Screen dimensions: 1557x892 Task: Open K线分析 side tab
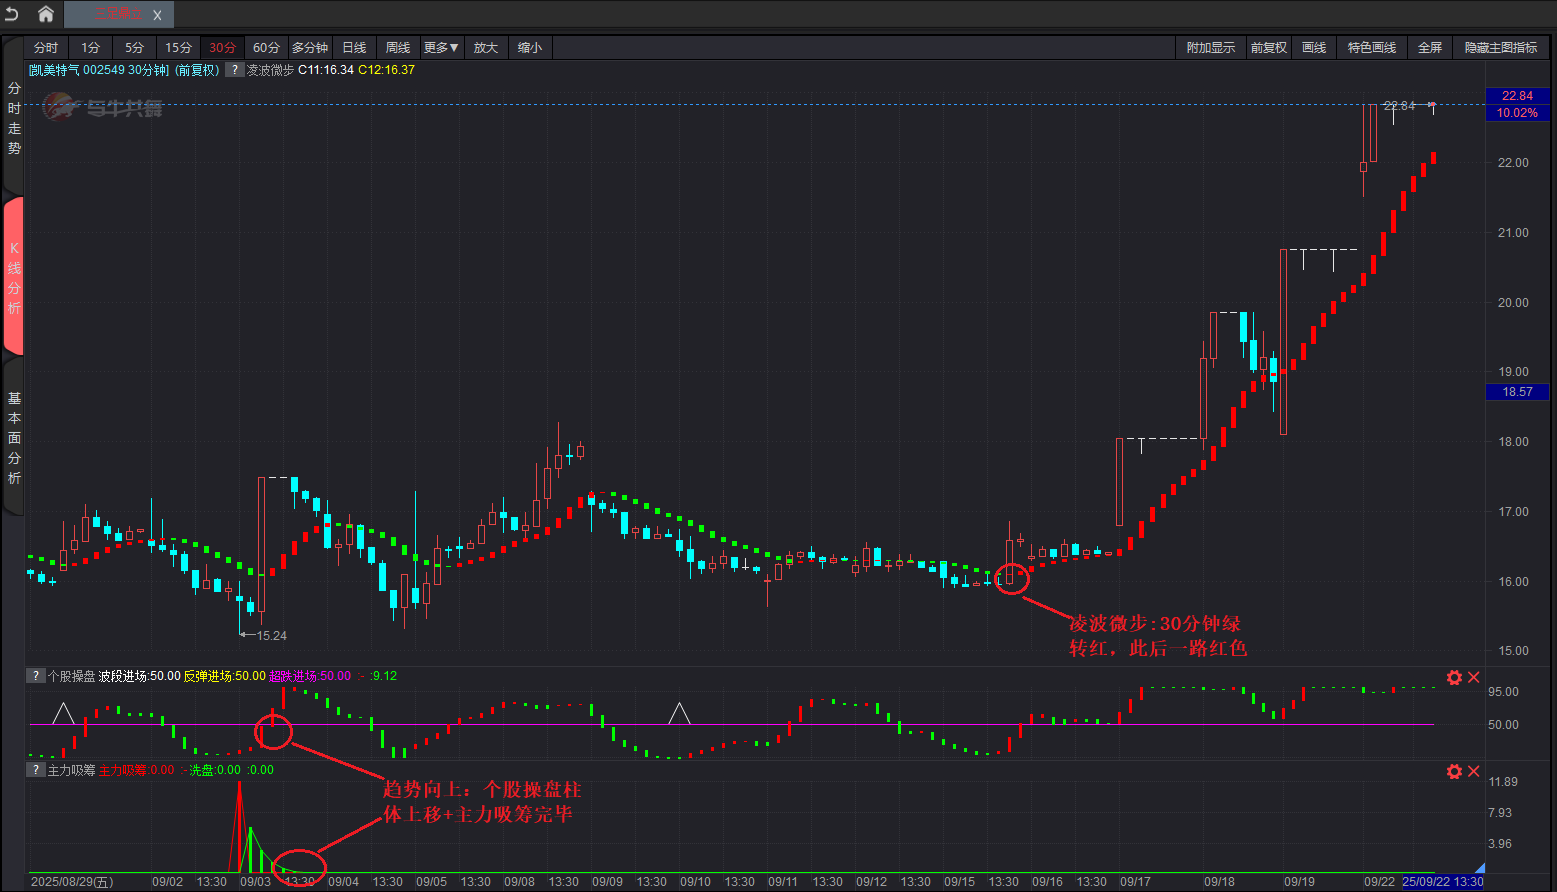point(14,277)
